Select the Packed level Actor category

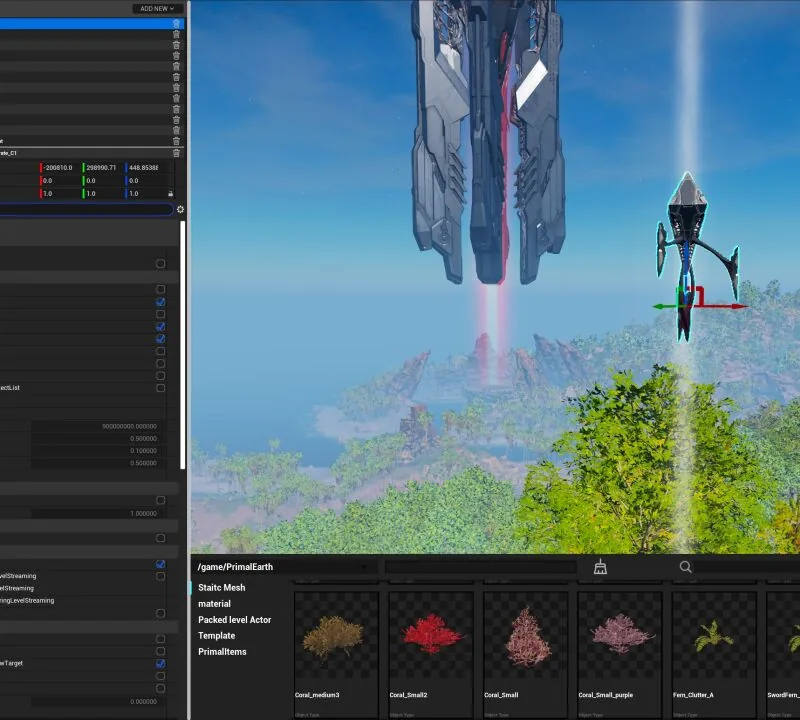tap(235, 619)
